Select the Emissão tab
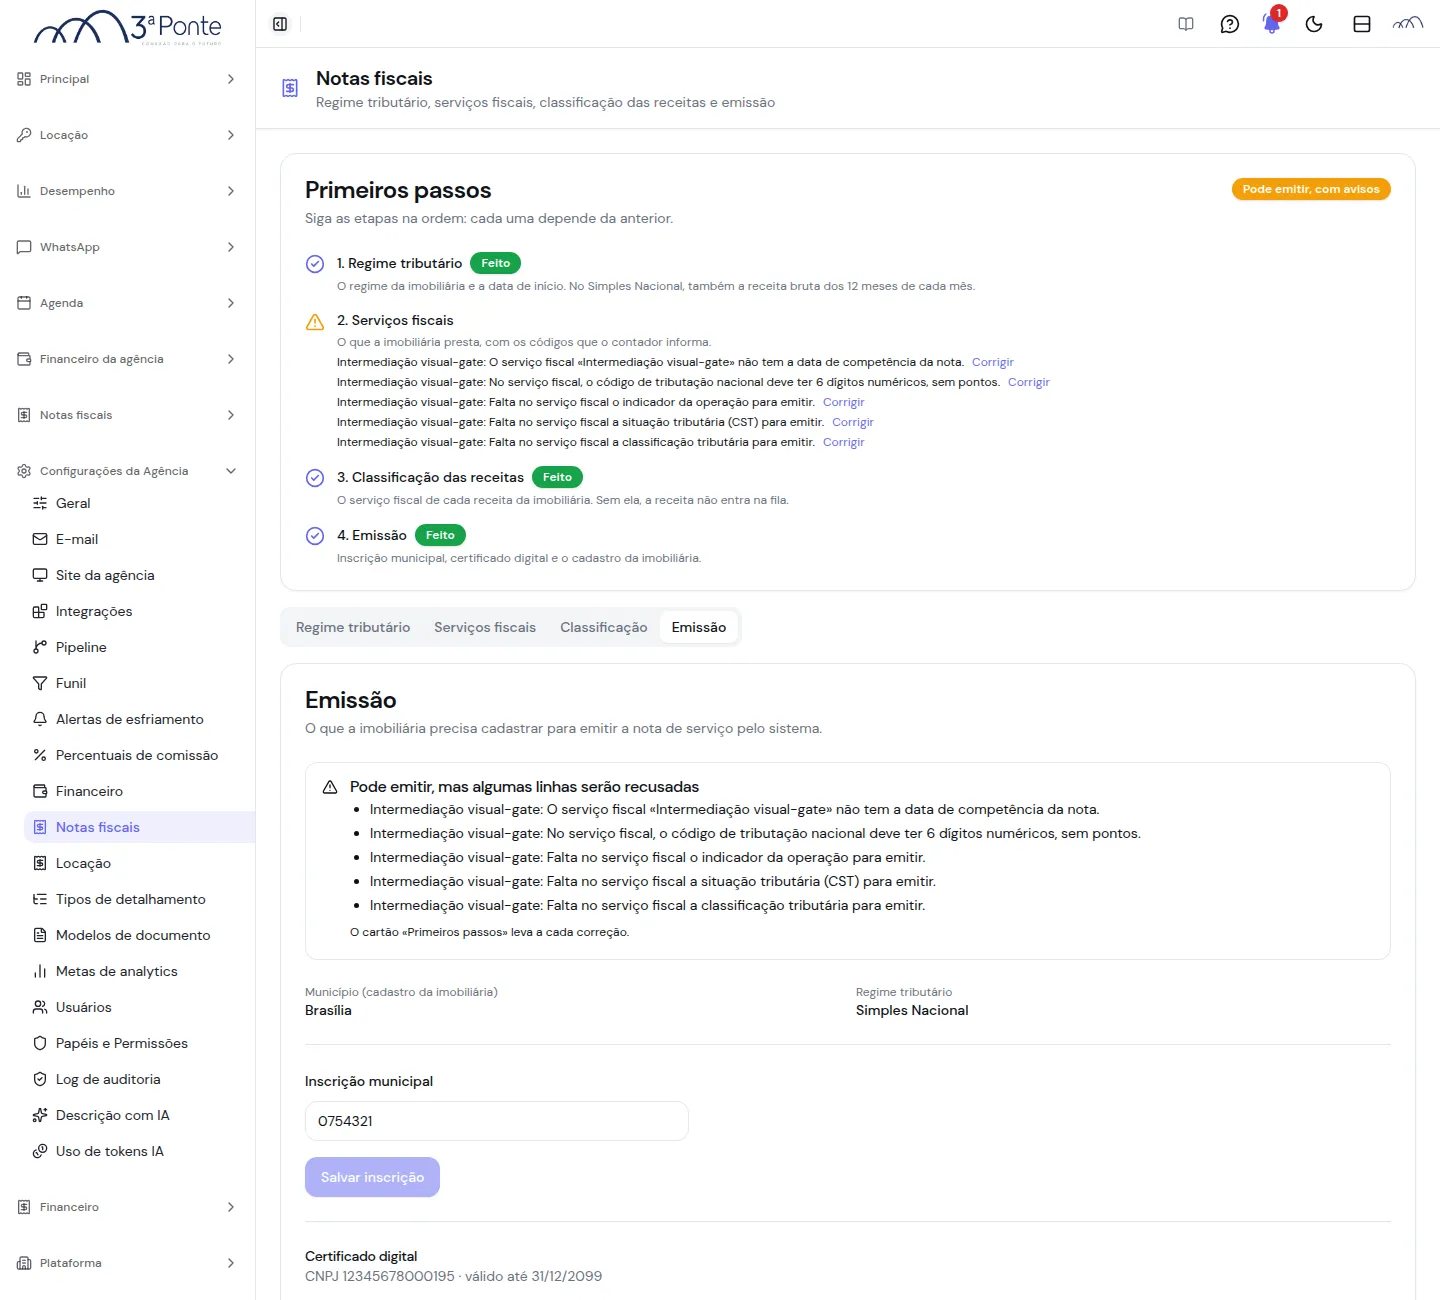Viewport: 1440px width, 1300px height. [x=699, y=627]
